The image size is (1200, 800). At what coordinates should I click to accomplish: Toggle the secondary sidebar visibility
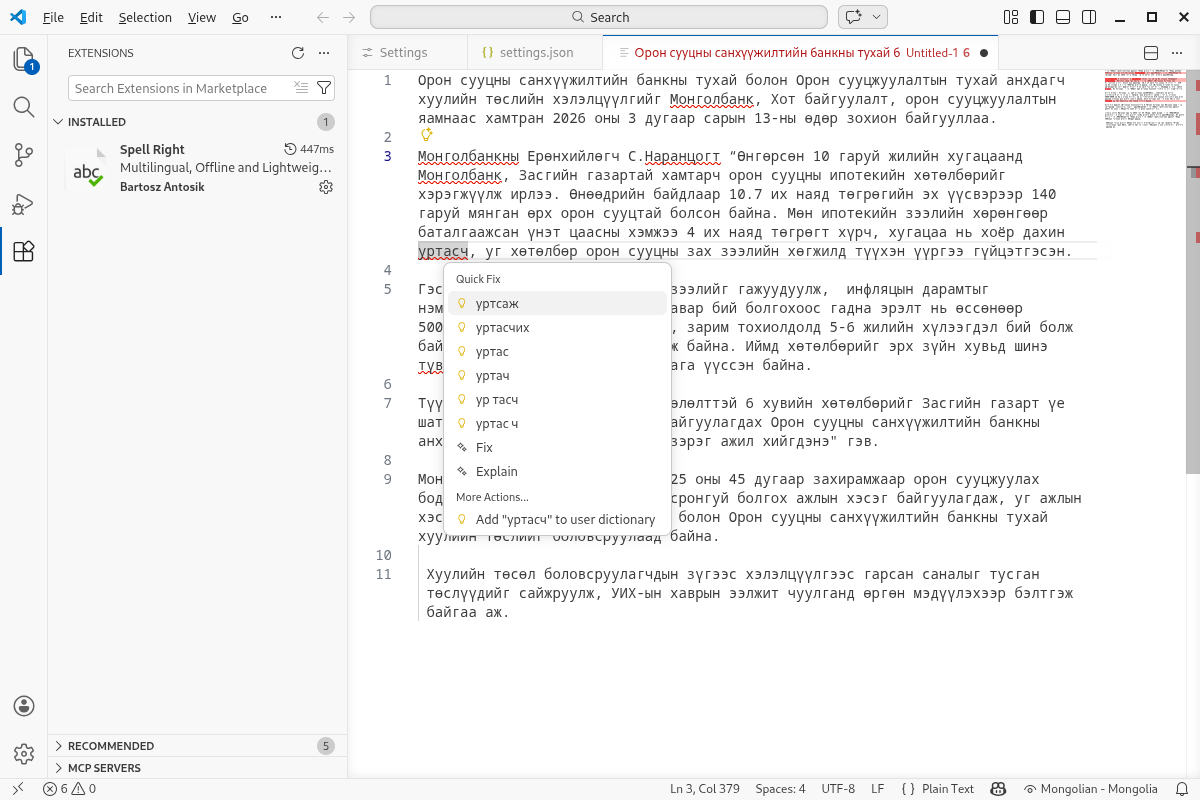(x=1087, y=16)
